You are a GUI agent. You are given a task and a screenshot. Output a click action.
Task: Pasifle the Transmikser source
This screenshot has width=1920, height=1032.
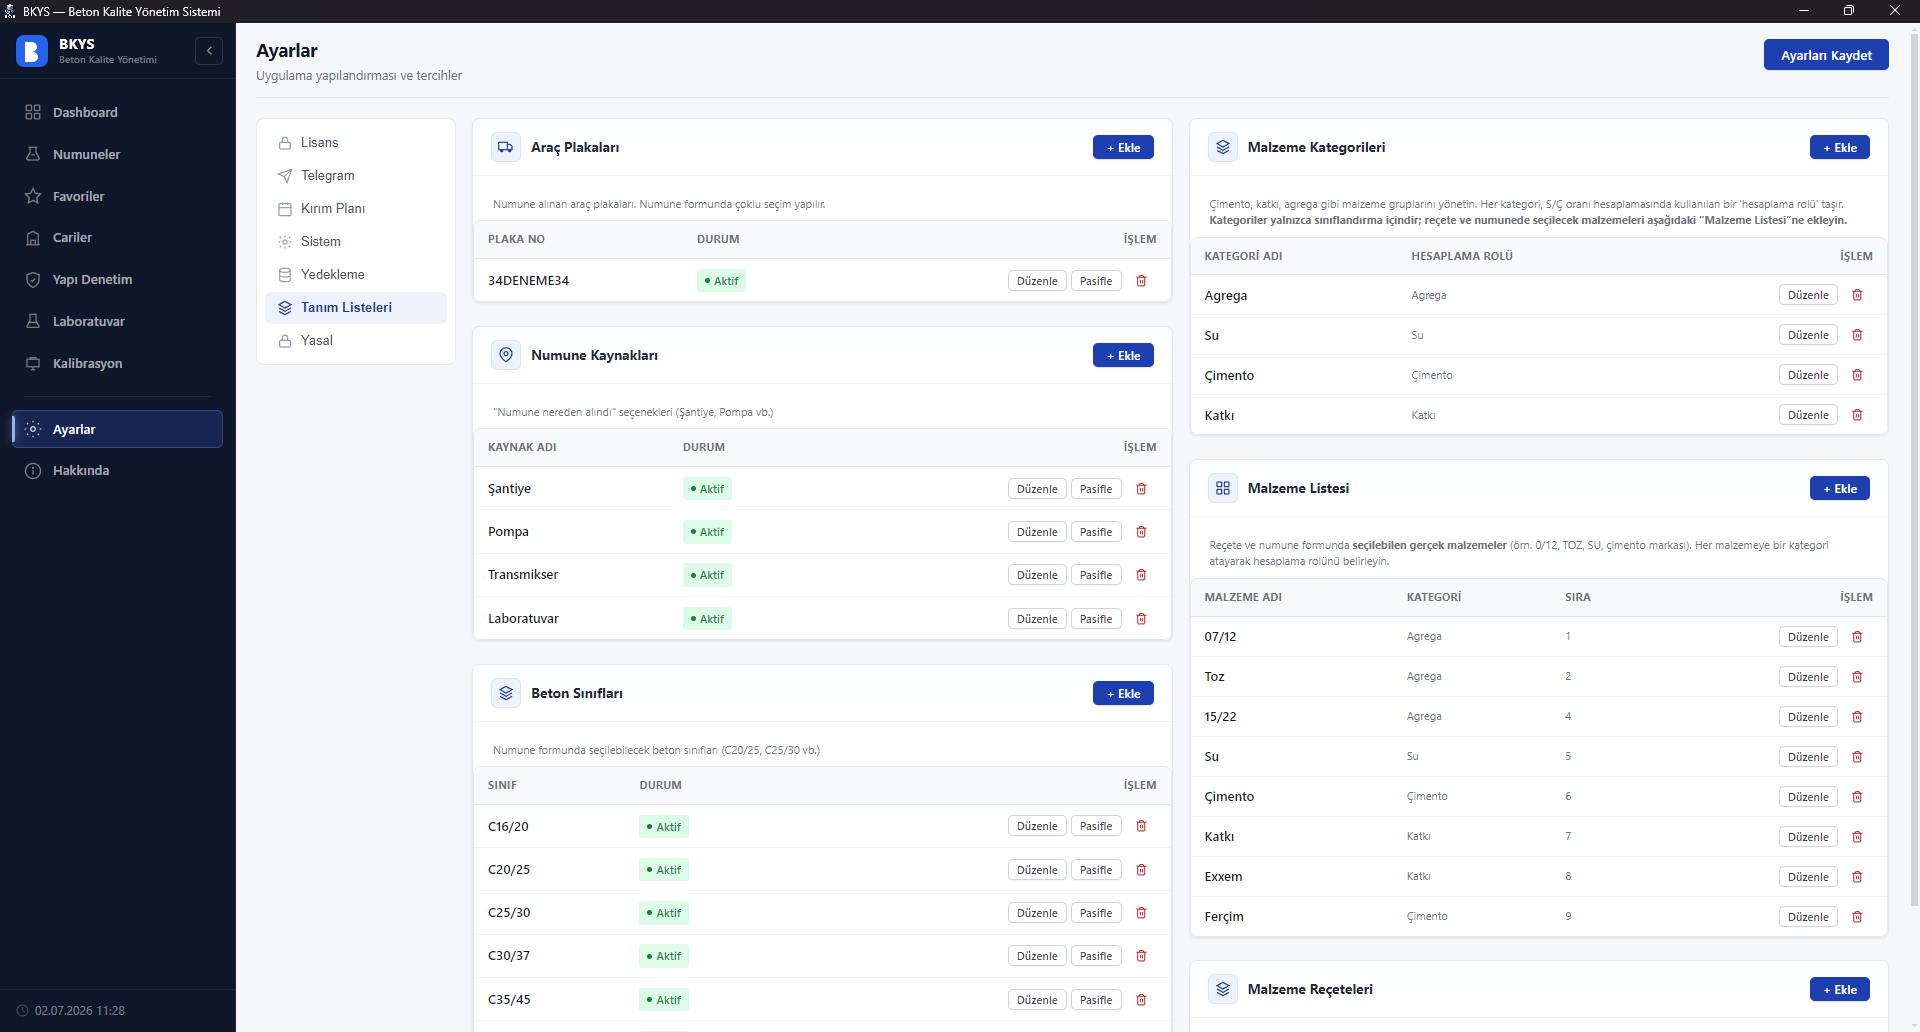click(x=1096, y=575)
